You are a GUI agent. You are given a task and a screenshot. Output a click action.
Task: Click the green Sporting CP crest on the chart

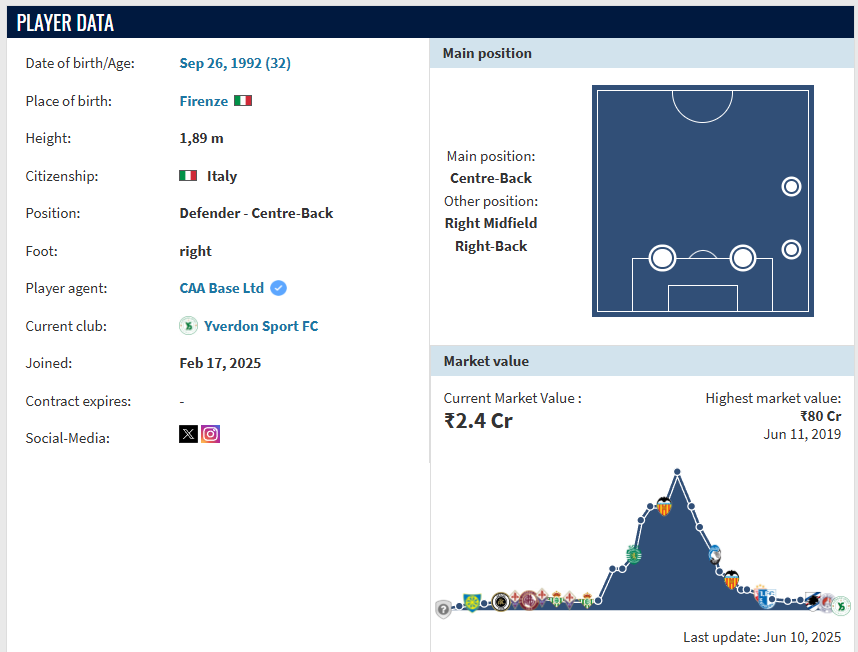[x=634, y=555]
